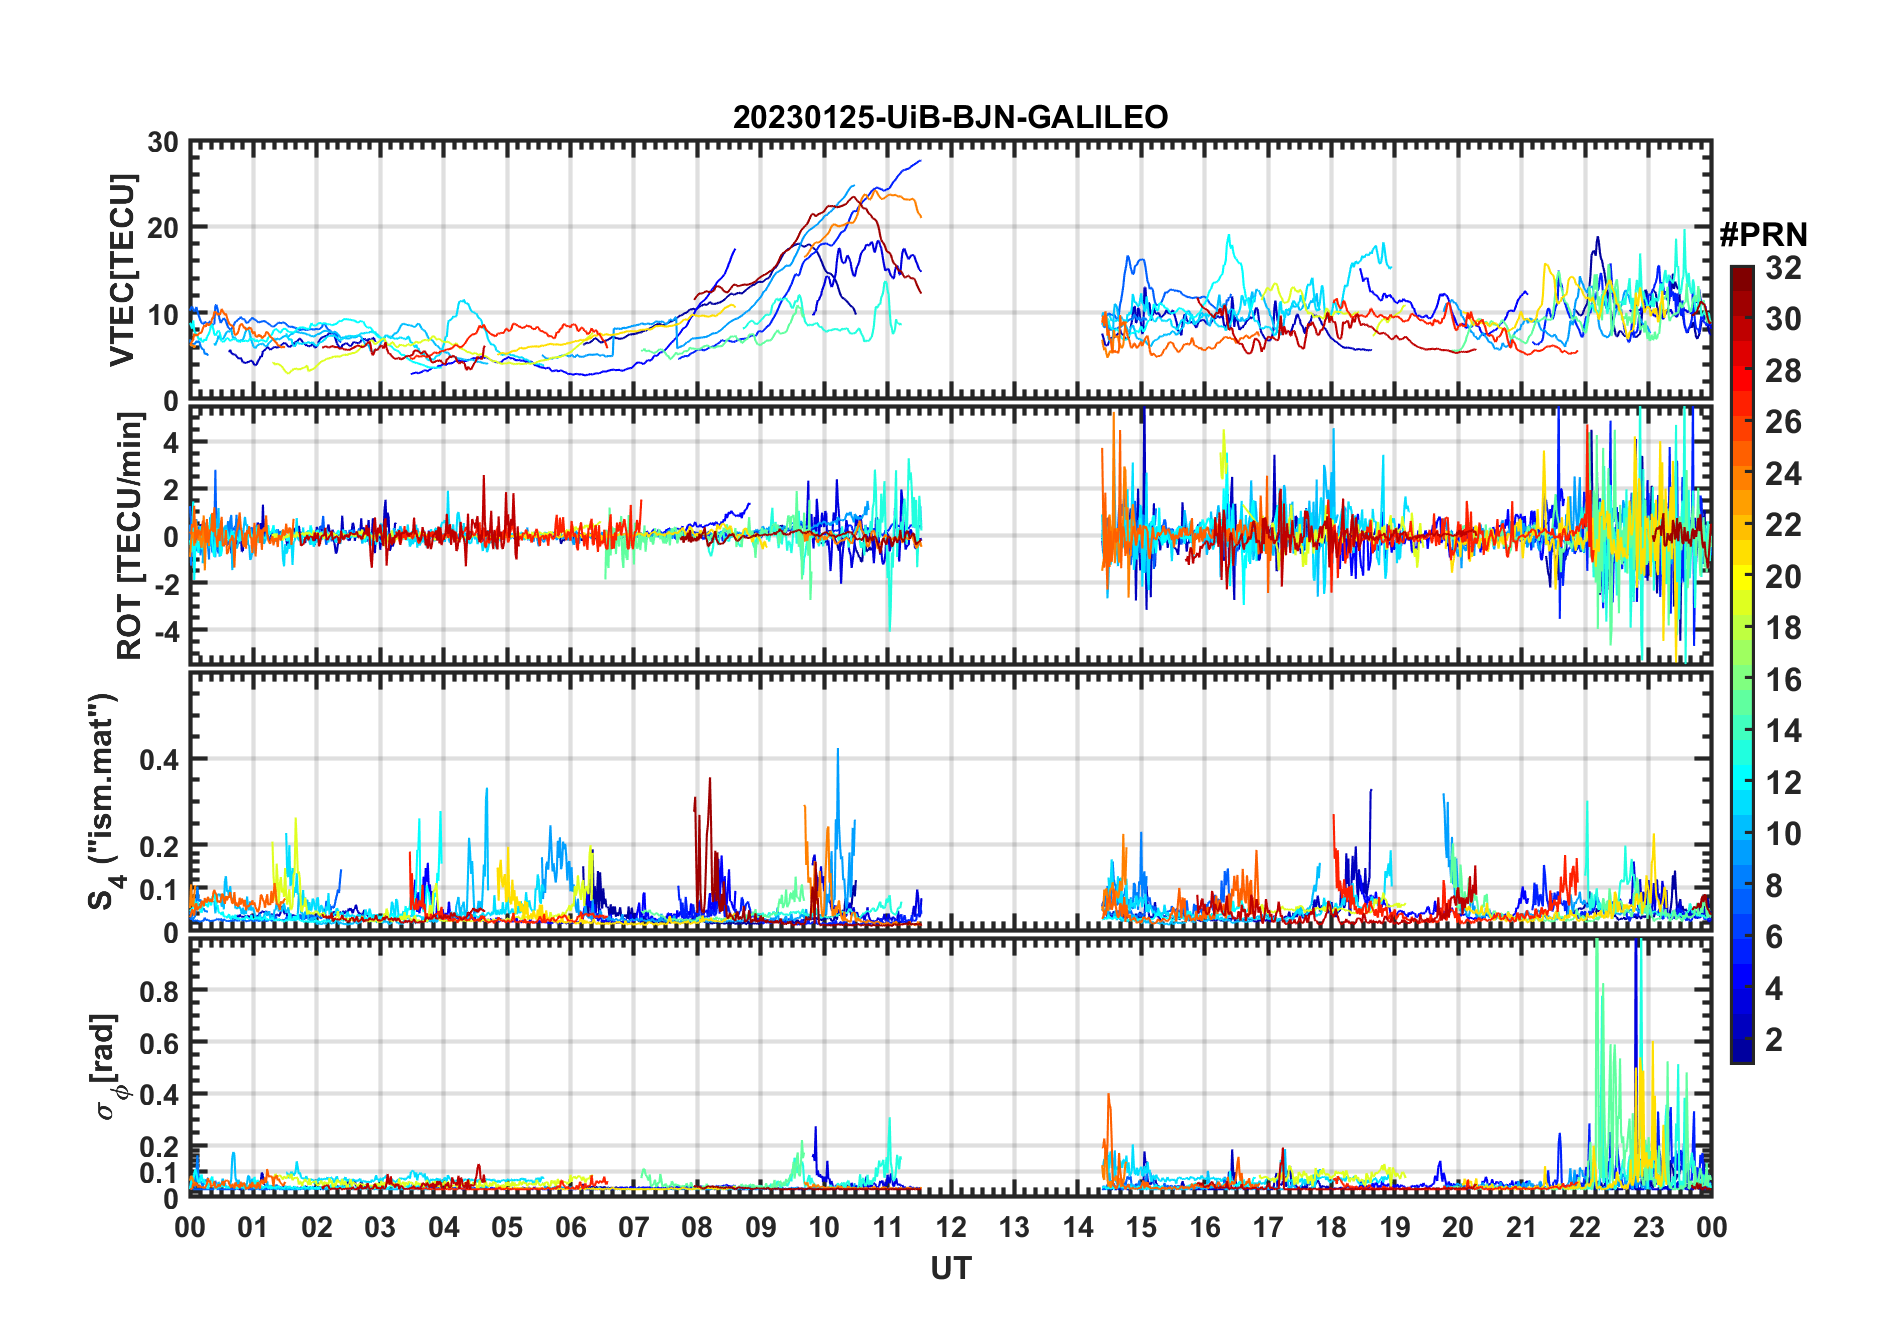
Task: Click x-axis hour tick label 23
Action: click(1648, 1227)
